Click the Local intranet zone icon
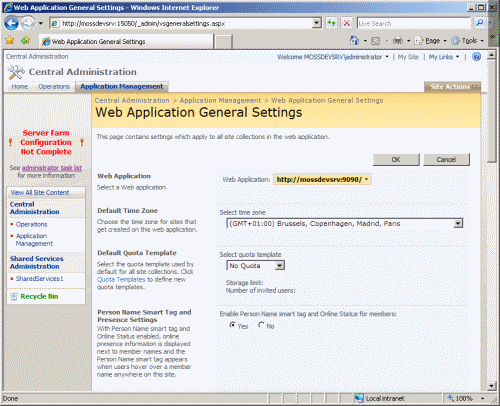The image size is (500, 406). tap(359, 398)
